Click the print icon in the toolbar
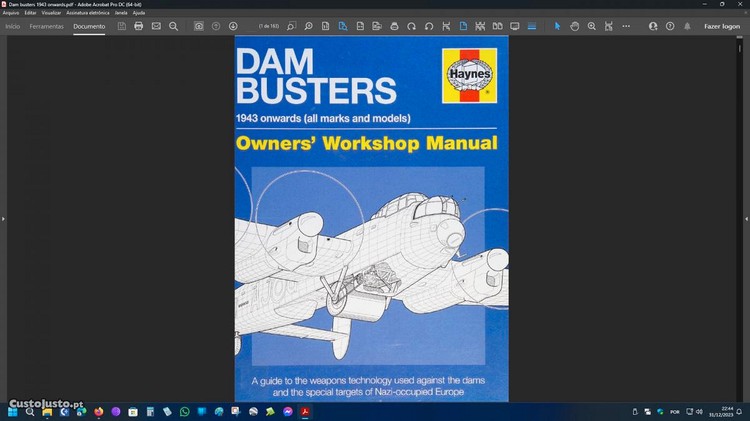This screenshot has height=421, width=750. (x=138, y=26)
